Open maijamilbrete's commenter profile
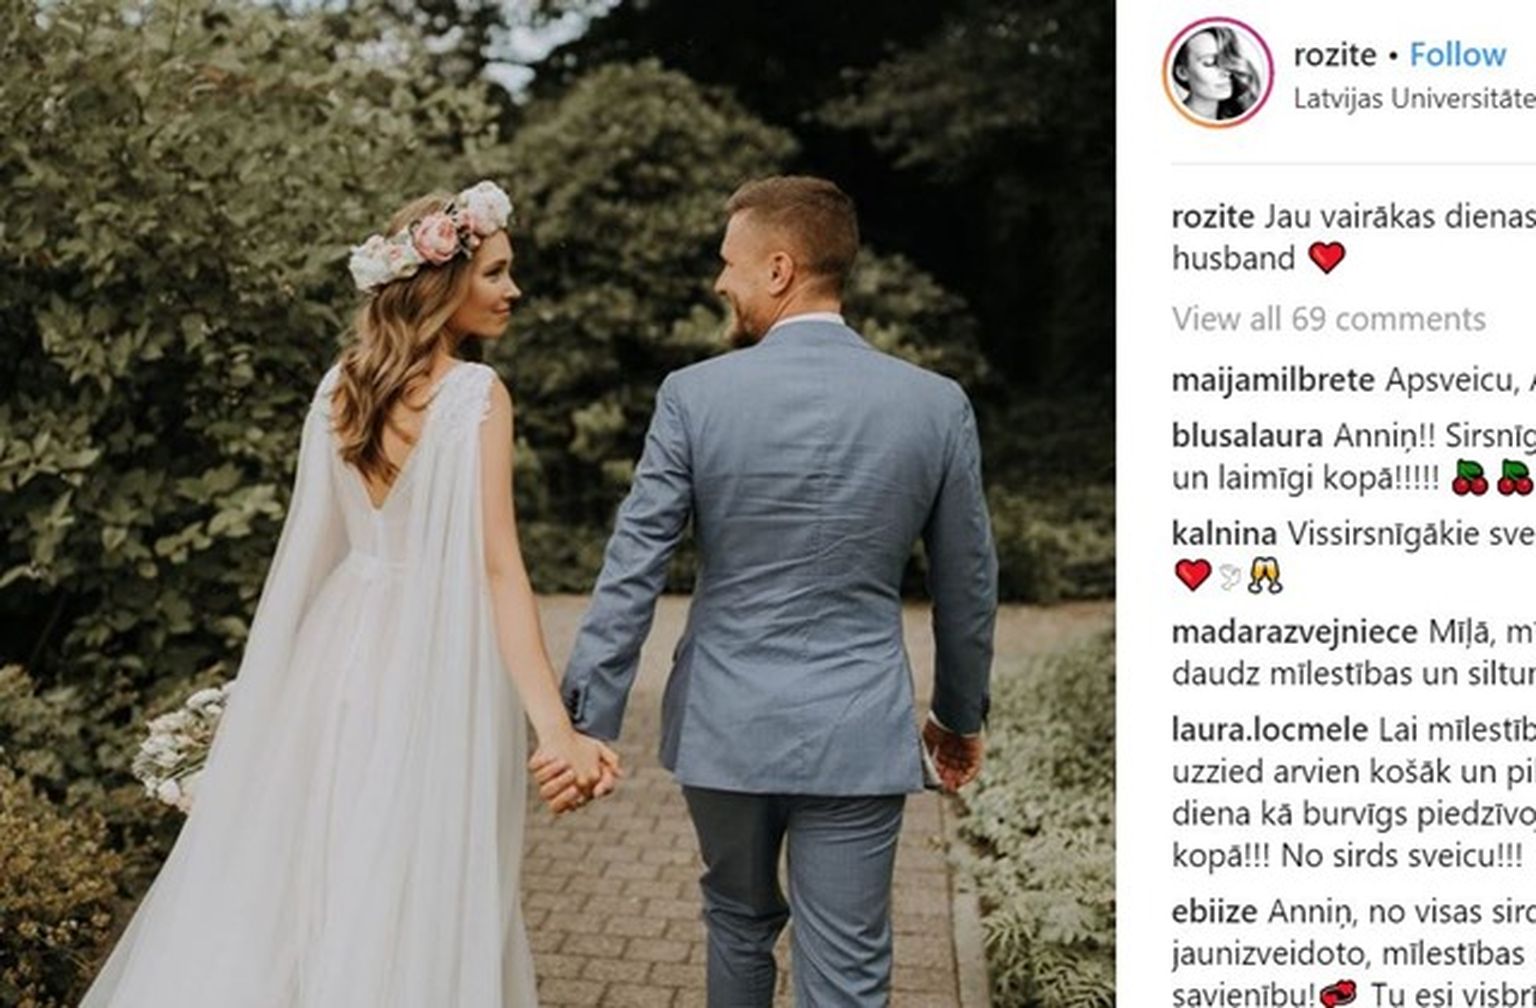 [x=1273, y=380]
